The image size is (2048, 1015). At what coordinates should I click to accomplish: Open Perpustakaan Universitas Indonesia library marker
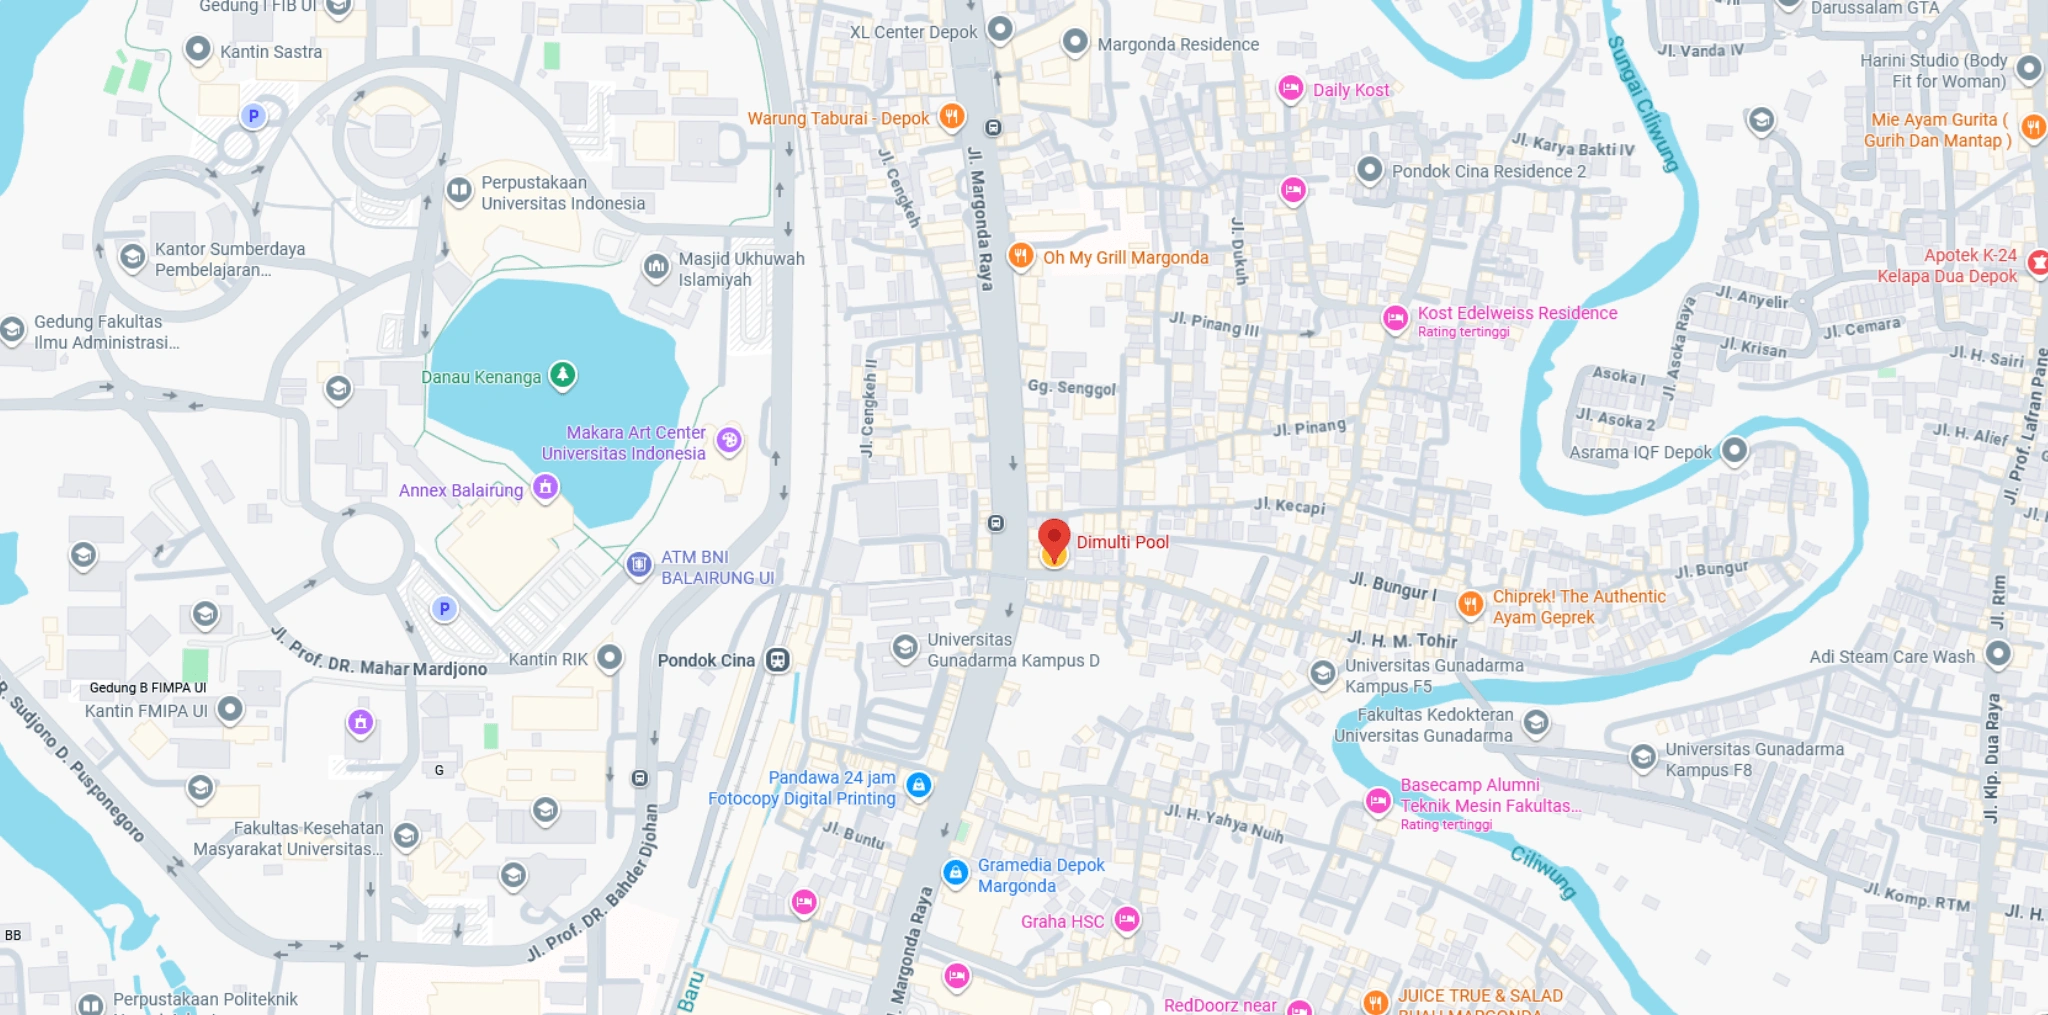tap(459, 190)
